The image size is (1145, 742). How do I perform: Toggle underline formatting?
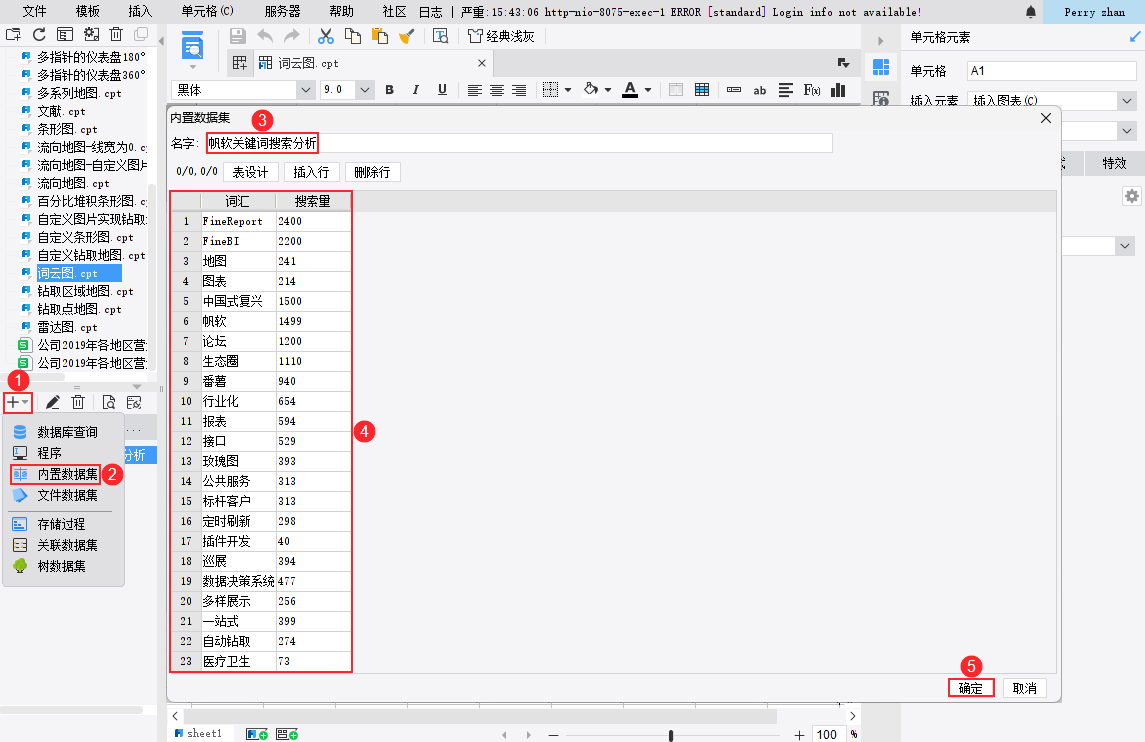(442, 90)
